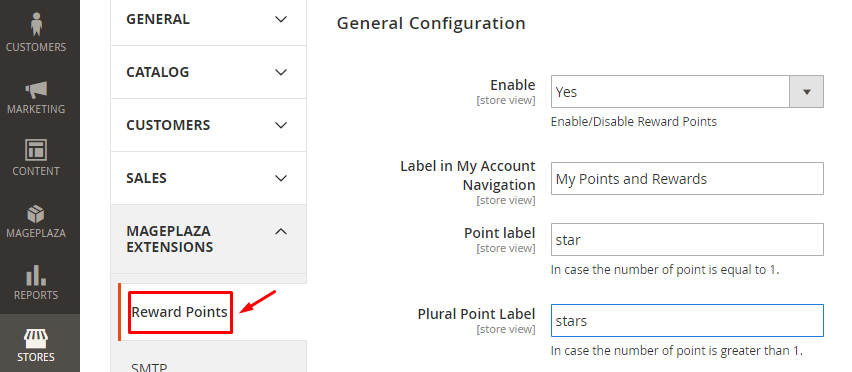
Task: Select the Reward Points menu item
Action: click(179, 312)
